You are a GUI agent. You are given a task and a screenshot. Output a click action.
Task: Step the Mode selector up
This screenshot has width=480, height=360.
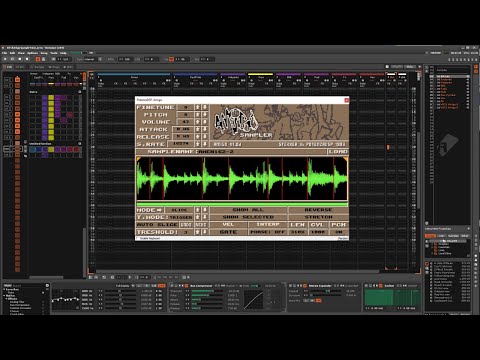197,210
